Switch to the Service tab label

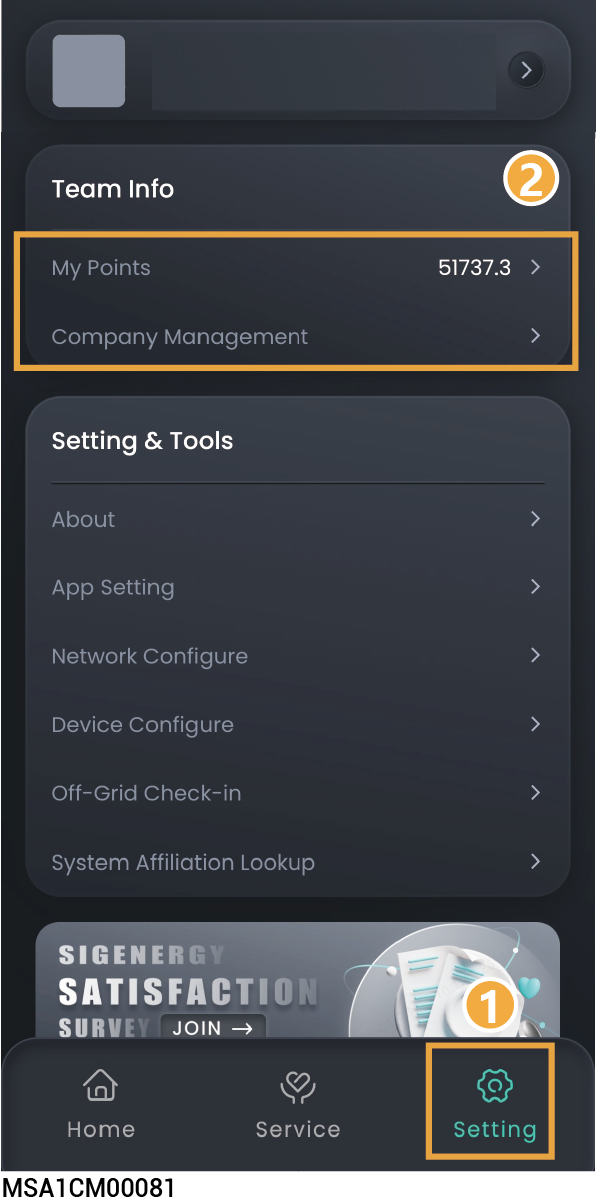(x=298, y=1130)
